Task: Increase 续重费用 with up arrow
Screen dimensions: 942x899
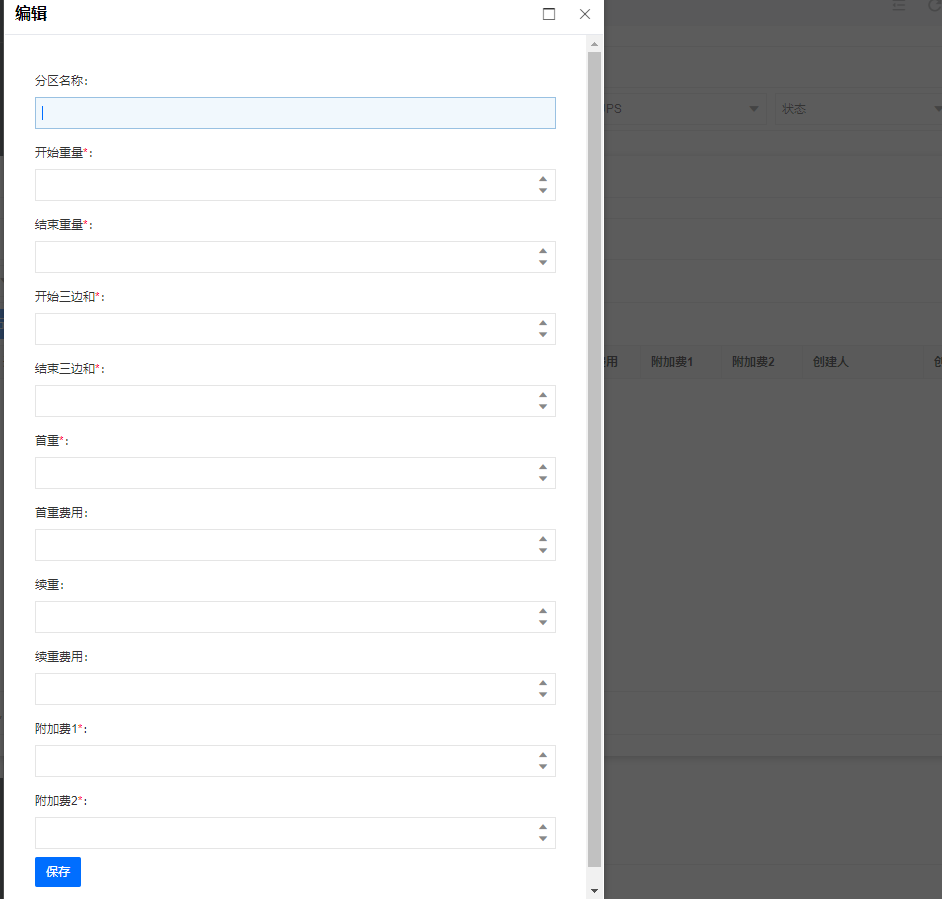Action: tap(543, 683)
